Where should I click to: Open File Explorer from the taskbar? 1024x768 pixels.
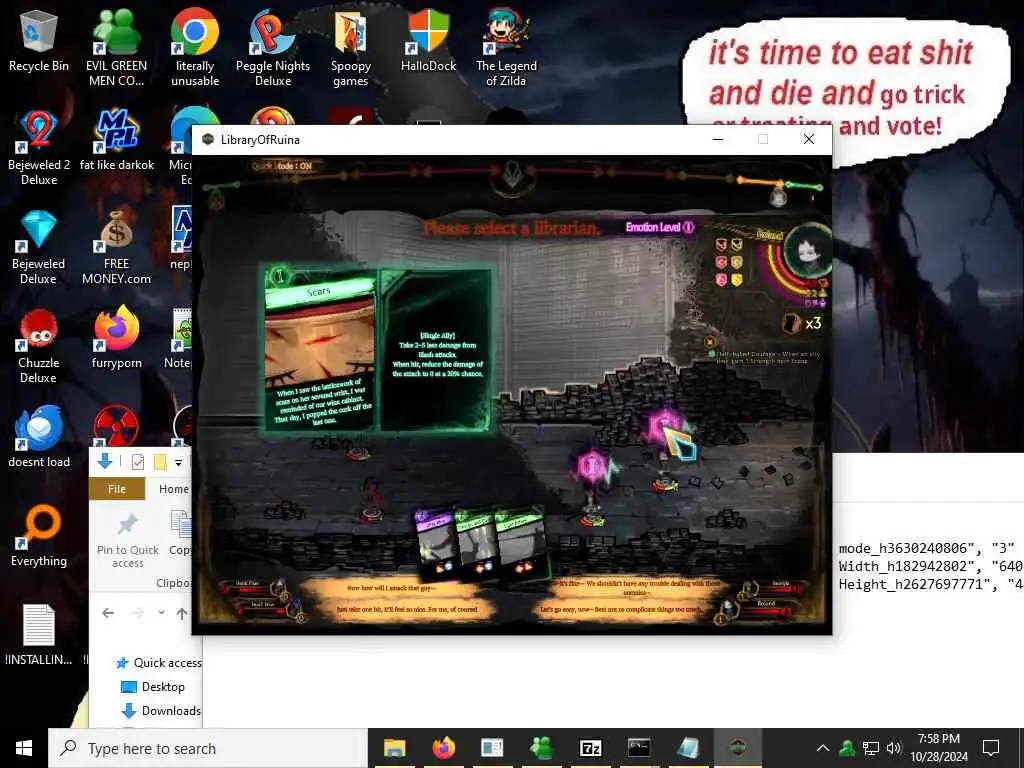point(394,748)
